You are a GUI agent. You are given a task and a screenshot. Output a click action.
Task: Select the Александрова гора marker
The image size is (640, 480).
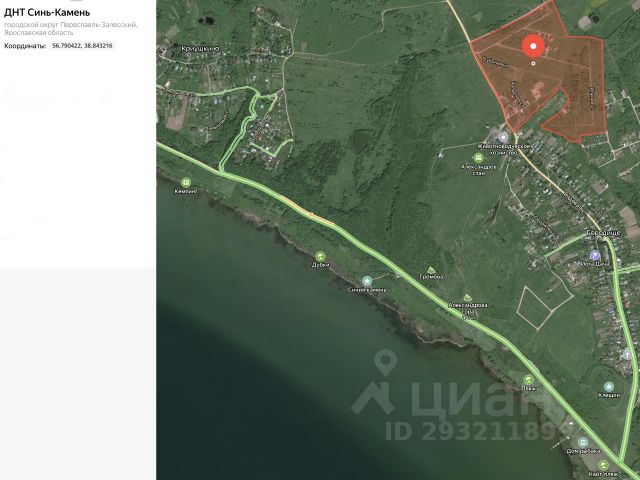pos(468,297)
